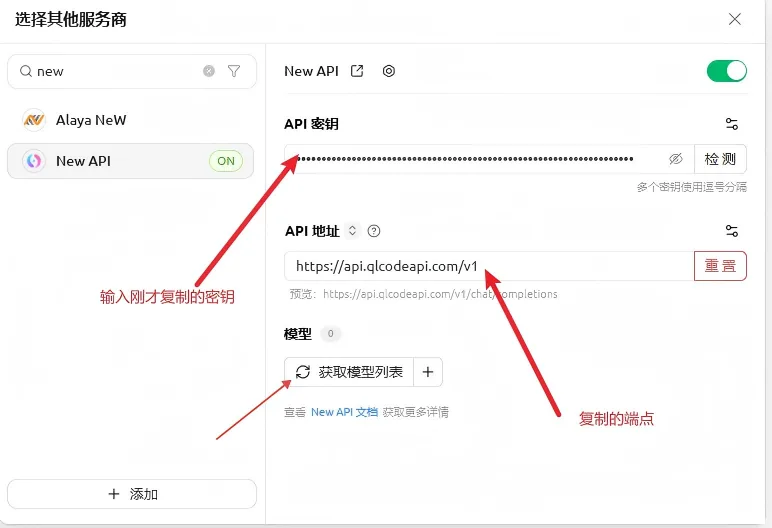Open New API provider settings icon
The width and height of the screenshot is (772, 528).
(x=388, y=71)
